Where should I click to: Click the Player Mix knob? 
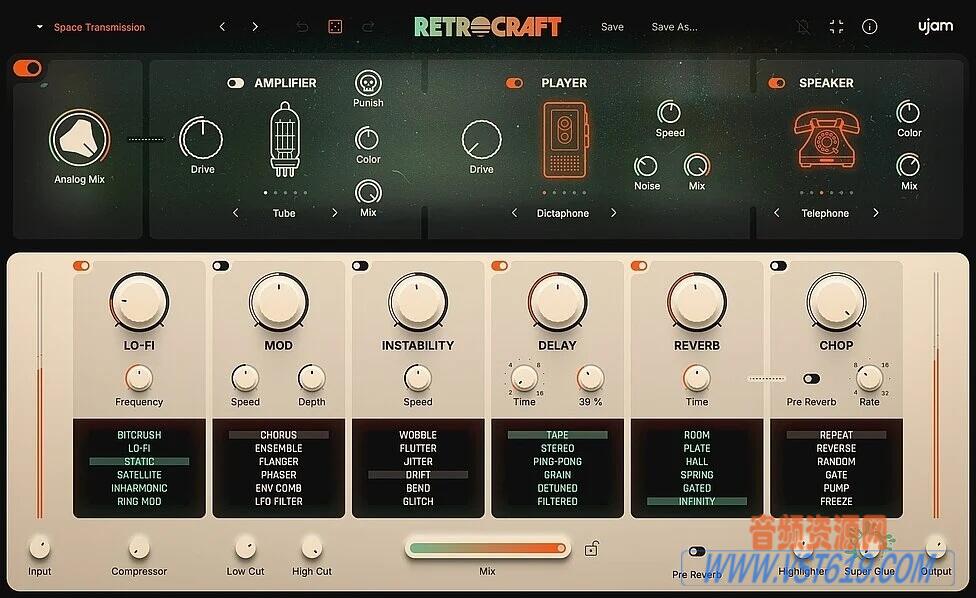(x=697, y=166)
